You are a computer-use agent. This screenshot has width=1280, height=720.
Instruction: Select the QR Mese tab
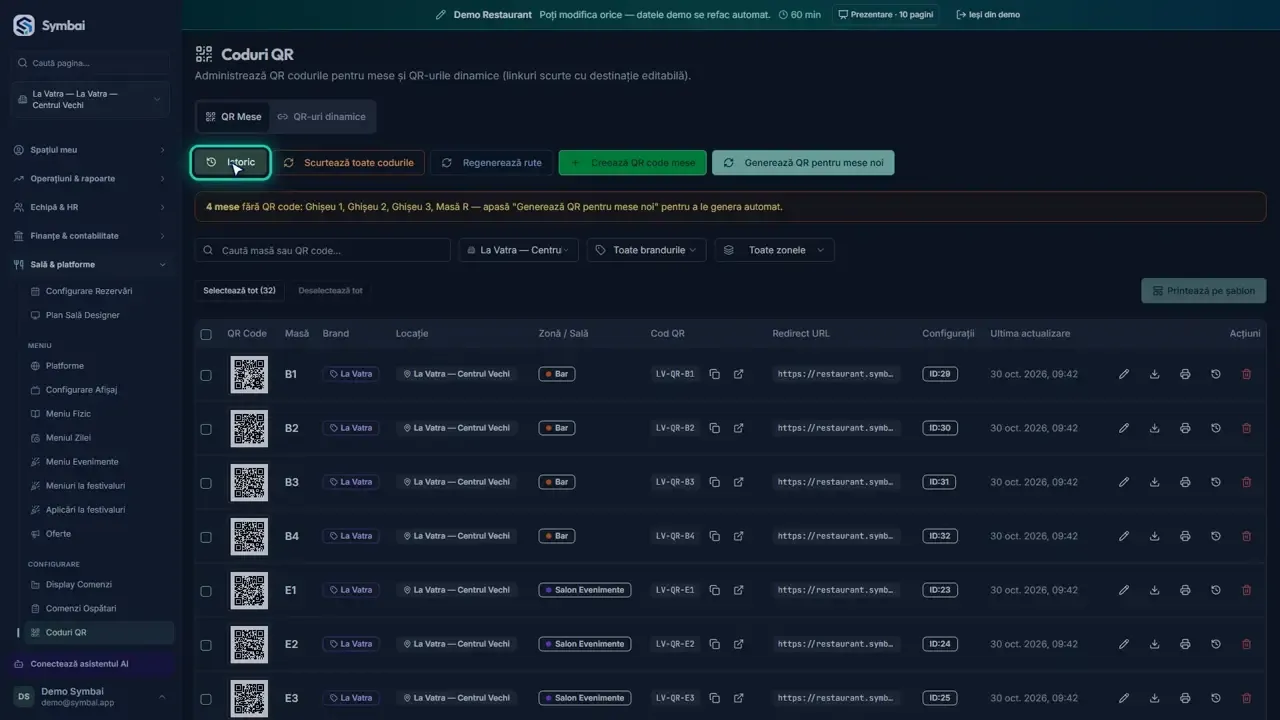point(233,117)
